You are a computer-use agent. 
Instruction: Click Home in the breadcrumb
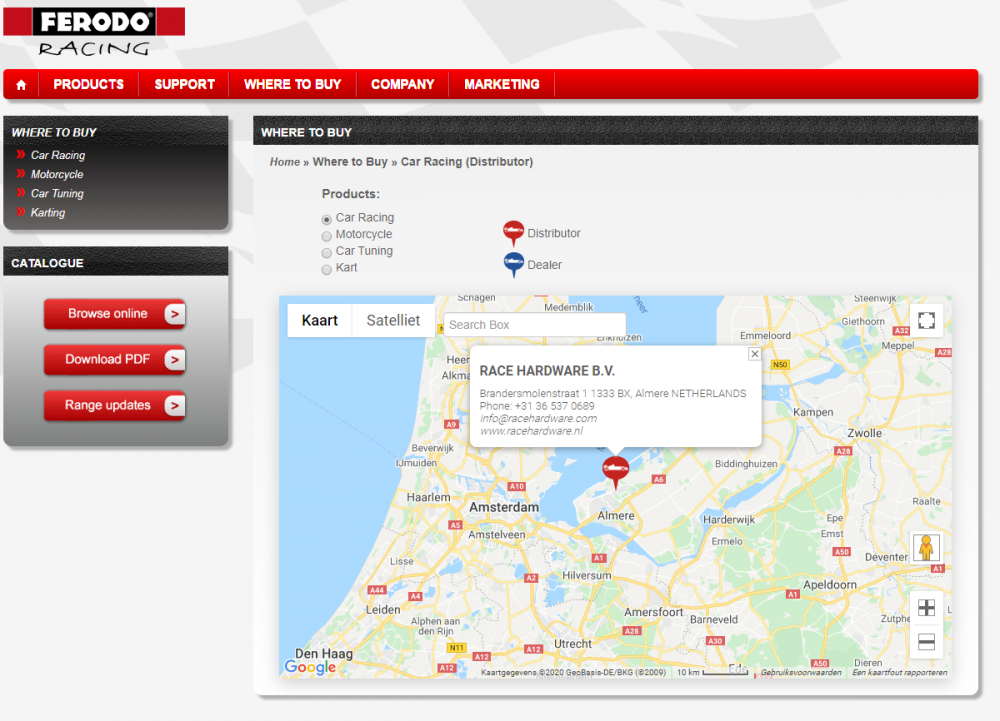[284, 162]
